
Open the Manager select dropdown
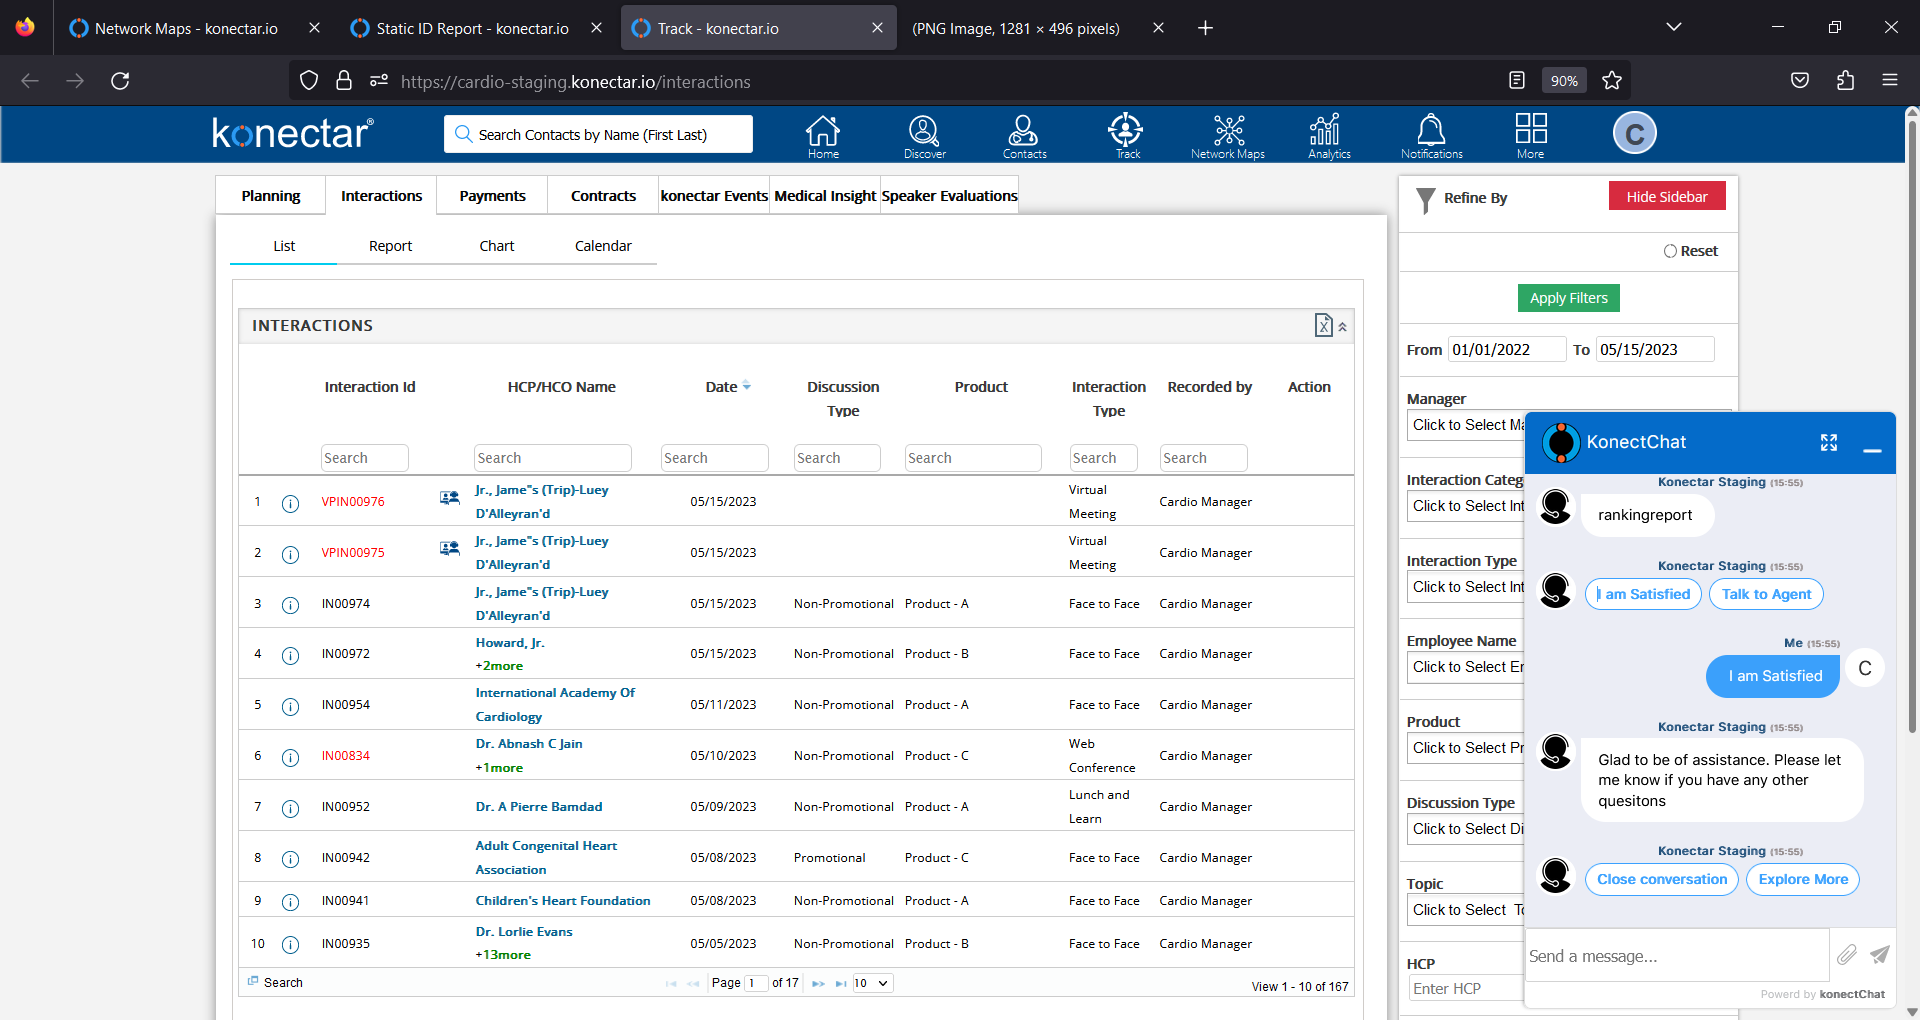pyautogui.click(x=1466, y=425)
